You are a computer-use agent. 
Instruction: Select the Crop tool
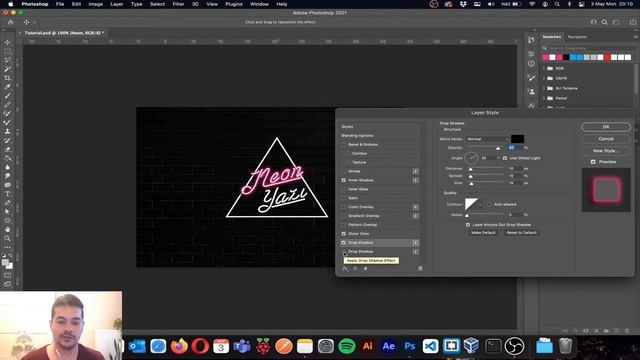7,78
